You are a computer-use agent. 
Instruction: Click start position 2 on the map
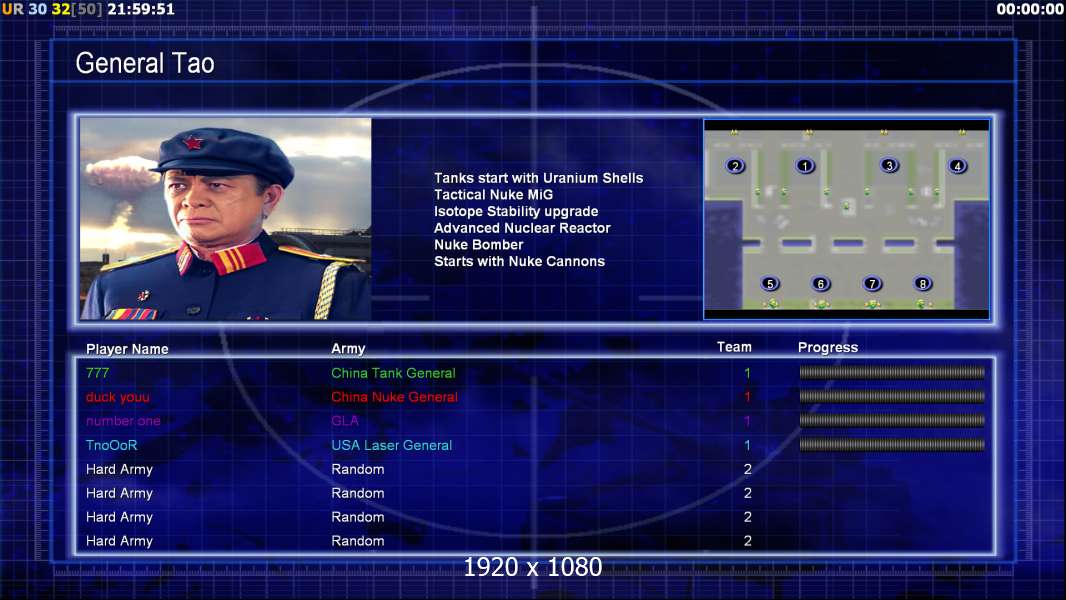[735, 166]
